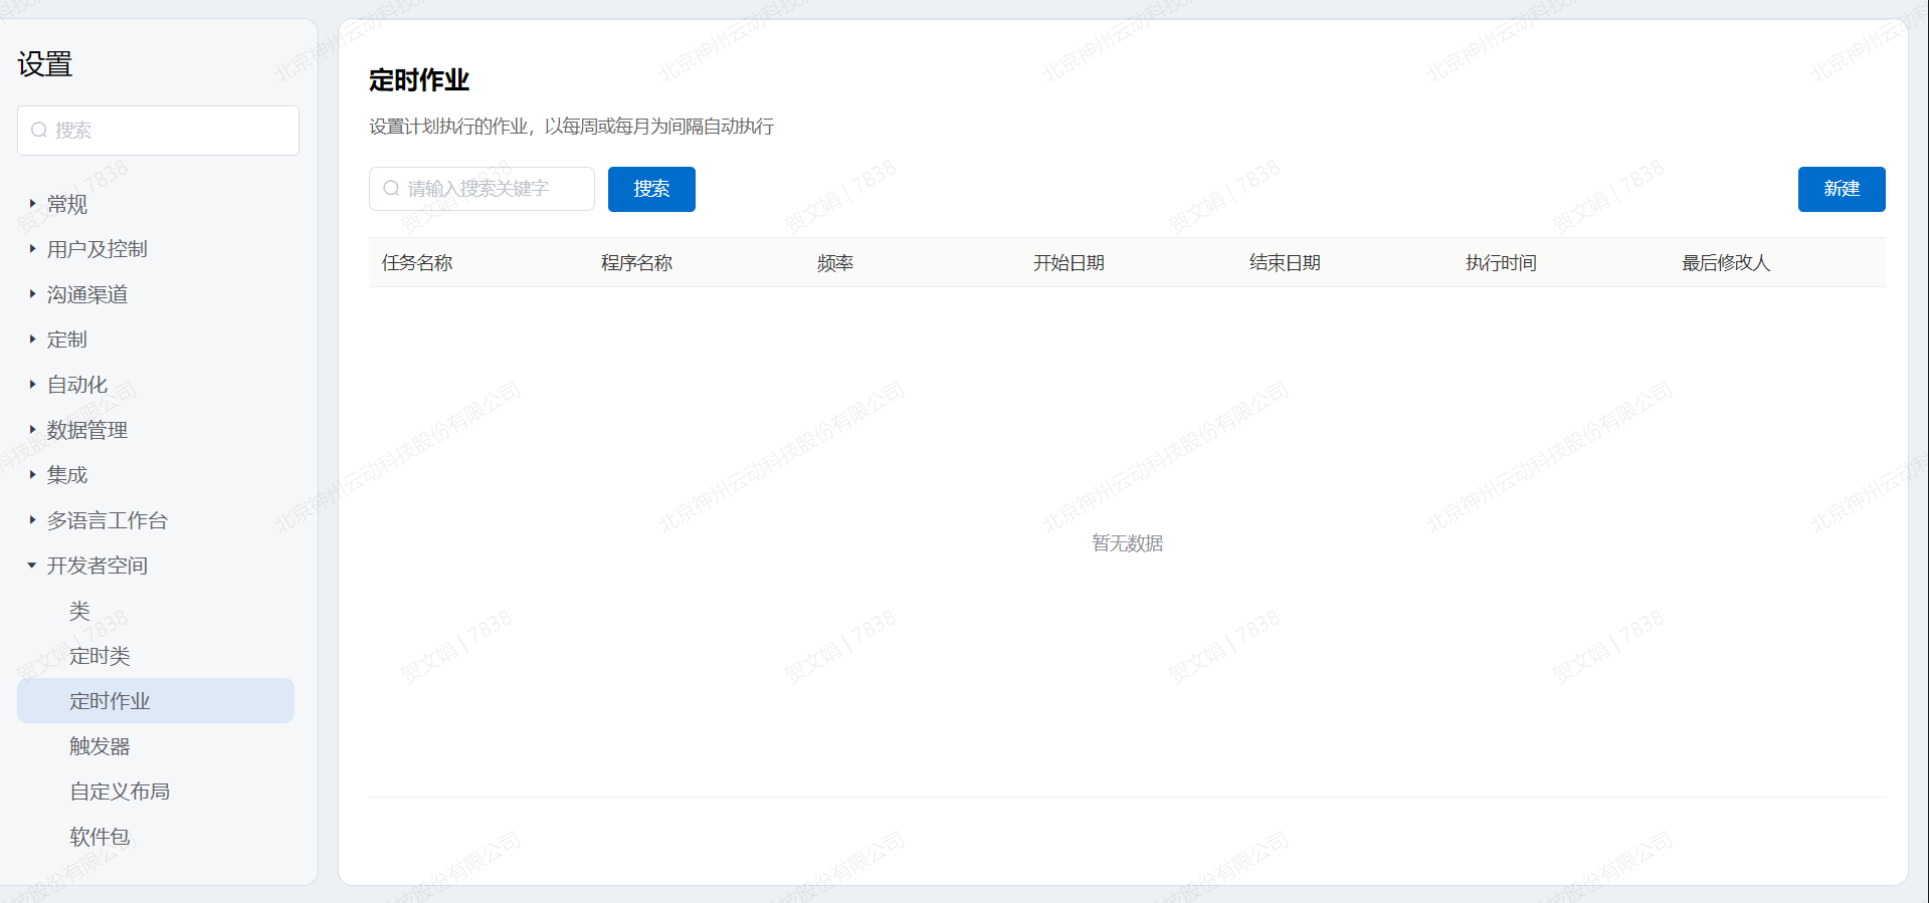The width and height of the screenshot is (1929, 903).
Task: Collapse the 开发者空间 section
Action: pyautogui.click(x=96, y=565)
